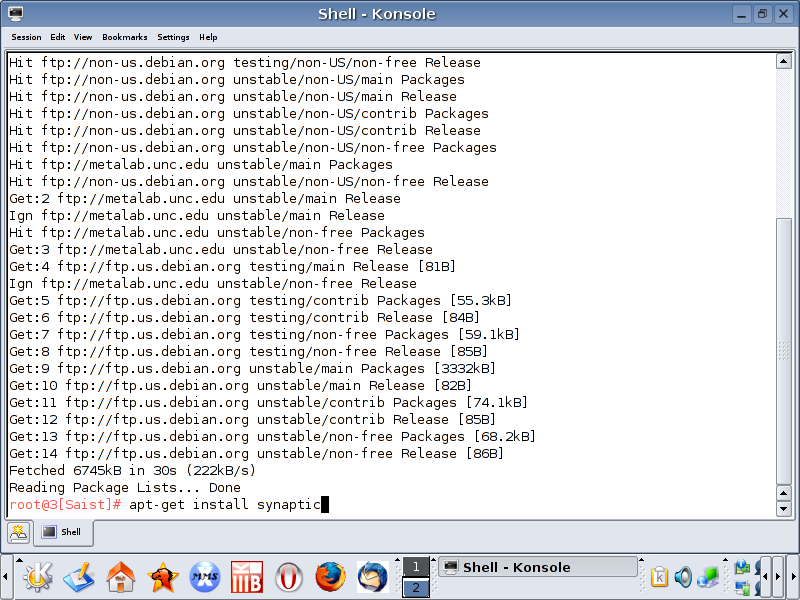The height and width of the screenshot is (600, 800).
Task: Launch the Opera browser from panel
Action: coord(289,577)
